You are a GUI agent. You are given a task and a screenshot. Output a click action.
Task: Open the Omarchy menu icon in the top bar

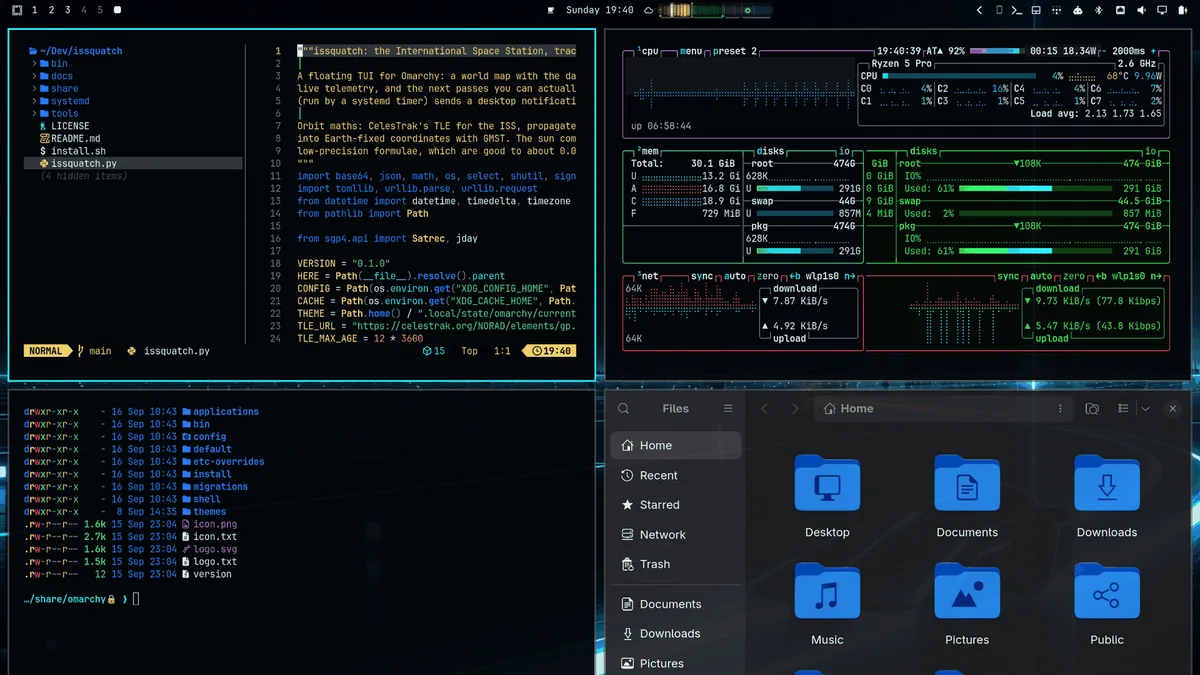pyautogui.click(x=17, y=10)
